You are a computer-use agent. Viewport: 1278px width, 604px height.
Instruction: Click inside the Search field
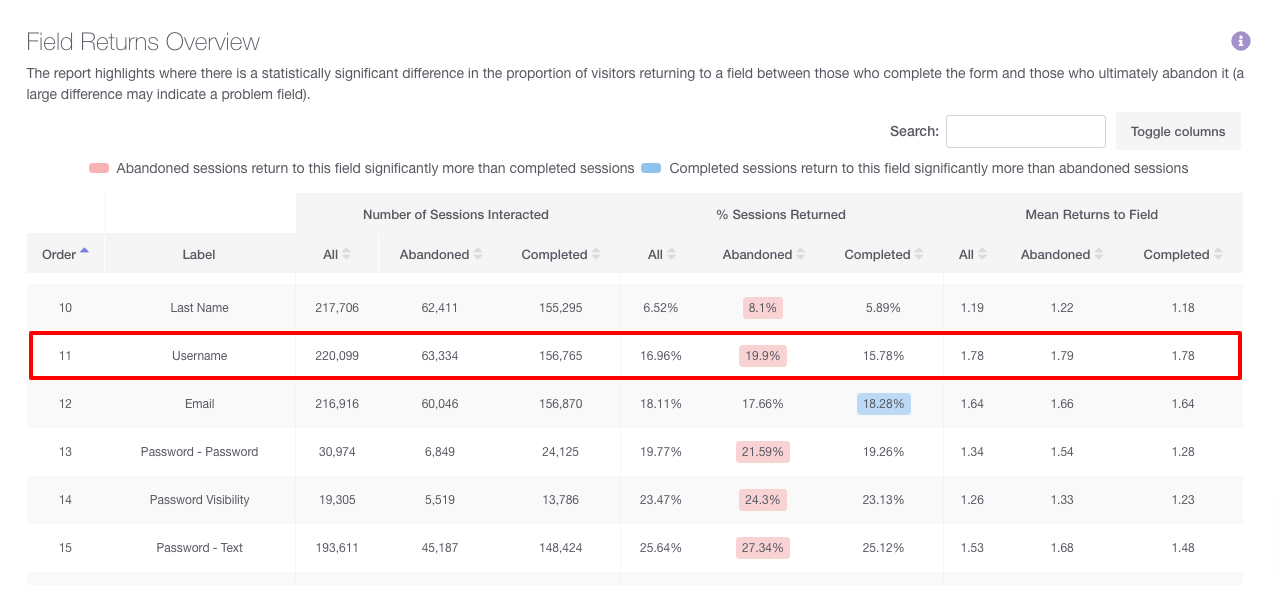point(1025,131)
